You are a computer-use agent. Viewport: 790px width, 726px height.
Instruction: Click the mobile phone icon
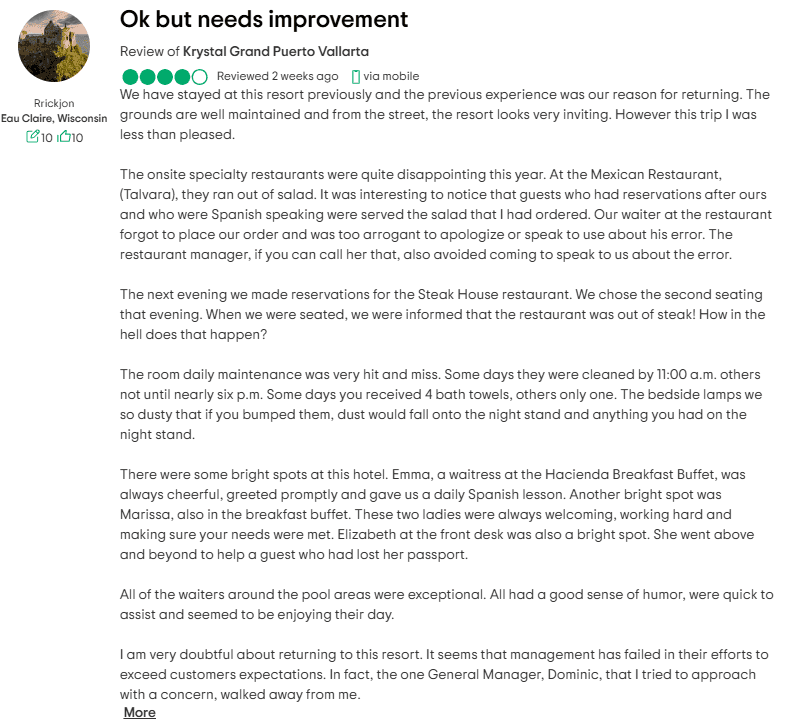[356, 77]
